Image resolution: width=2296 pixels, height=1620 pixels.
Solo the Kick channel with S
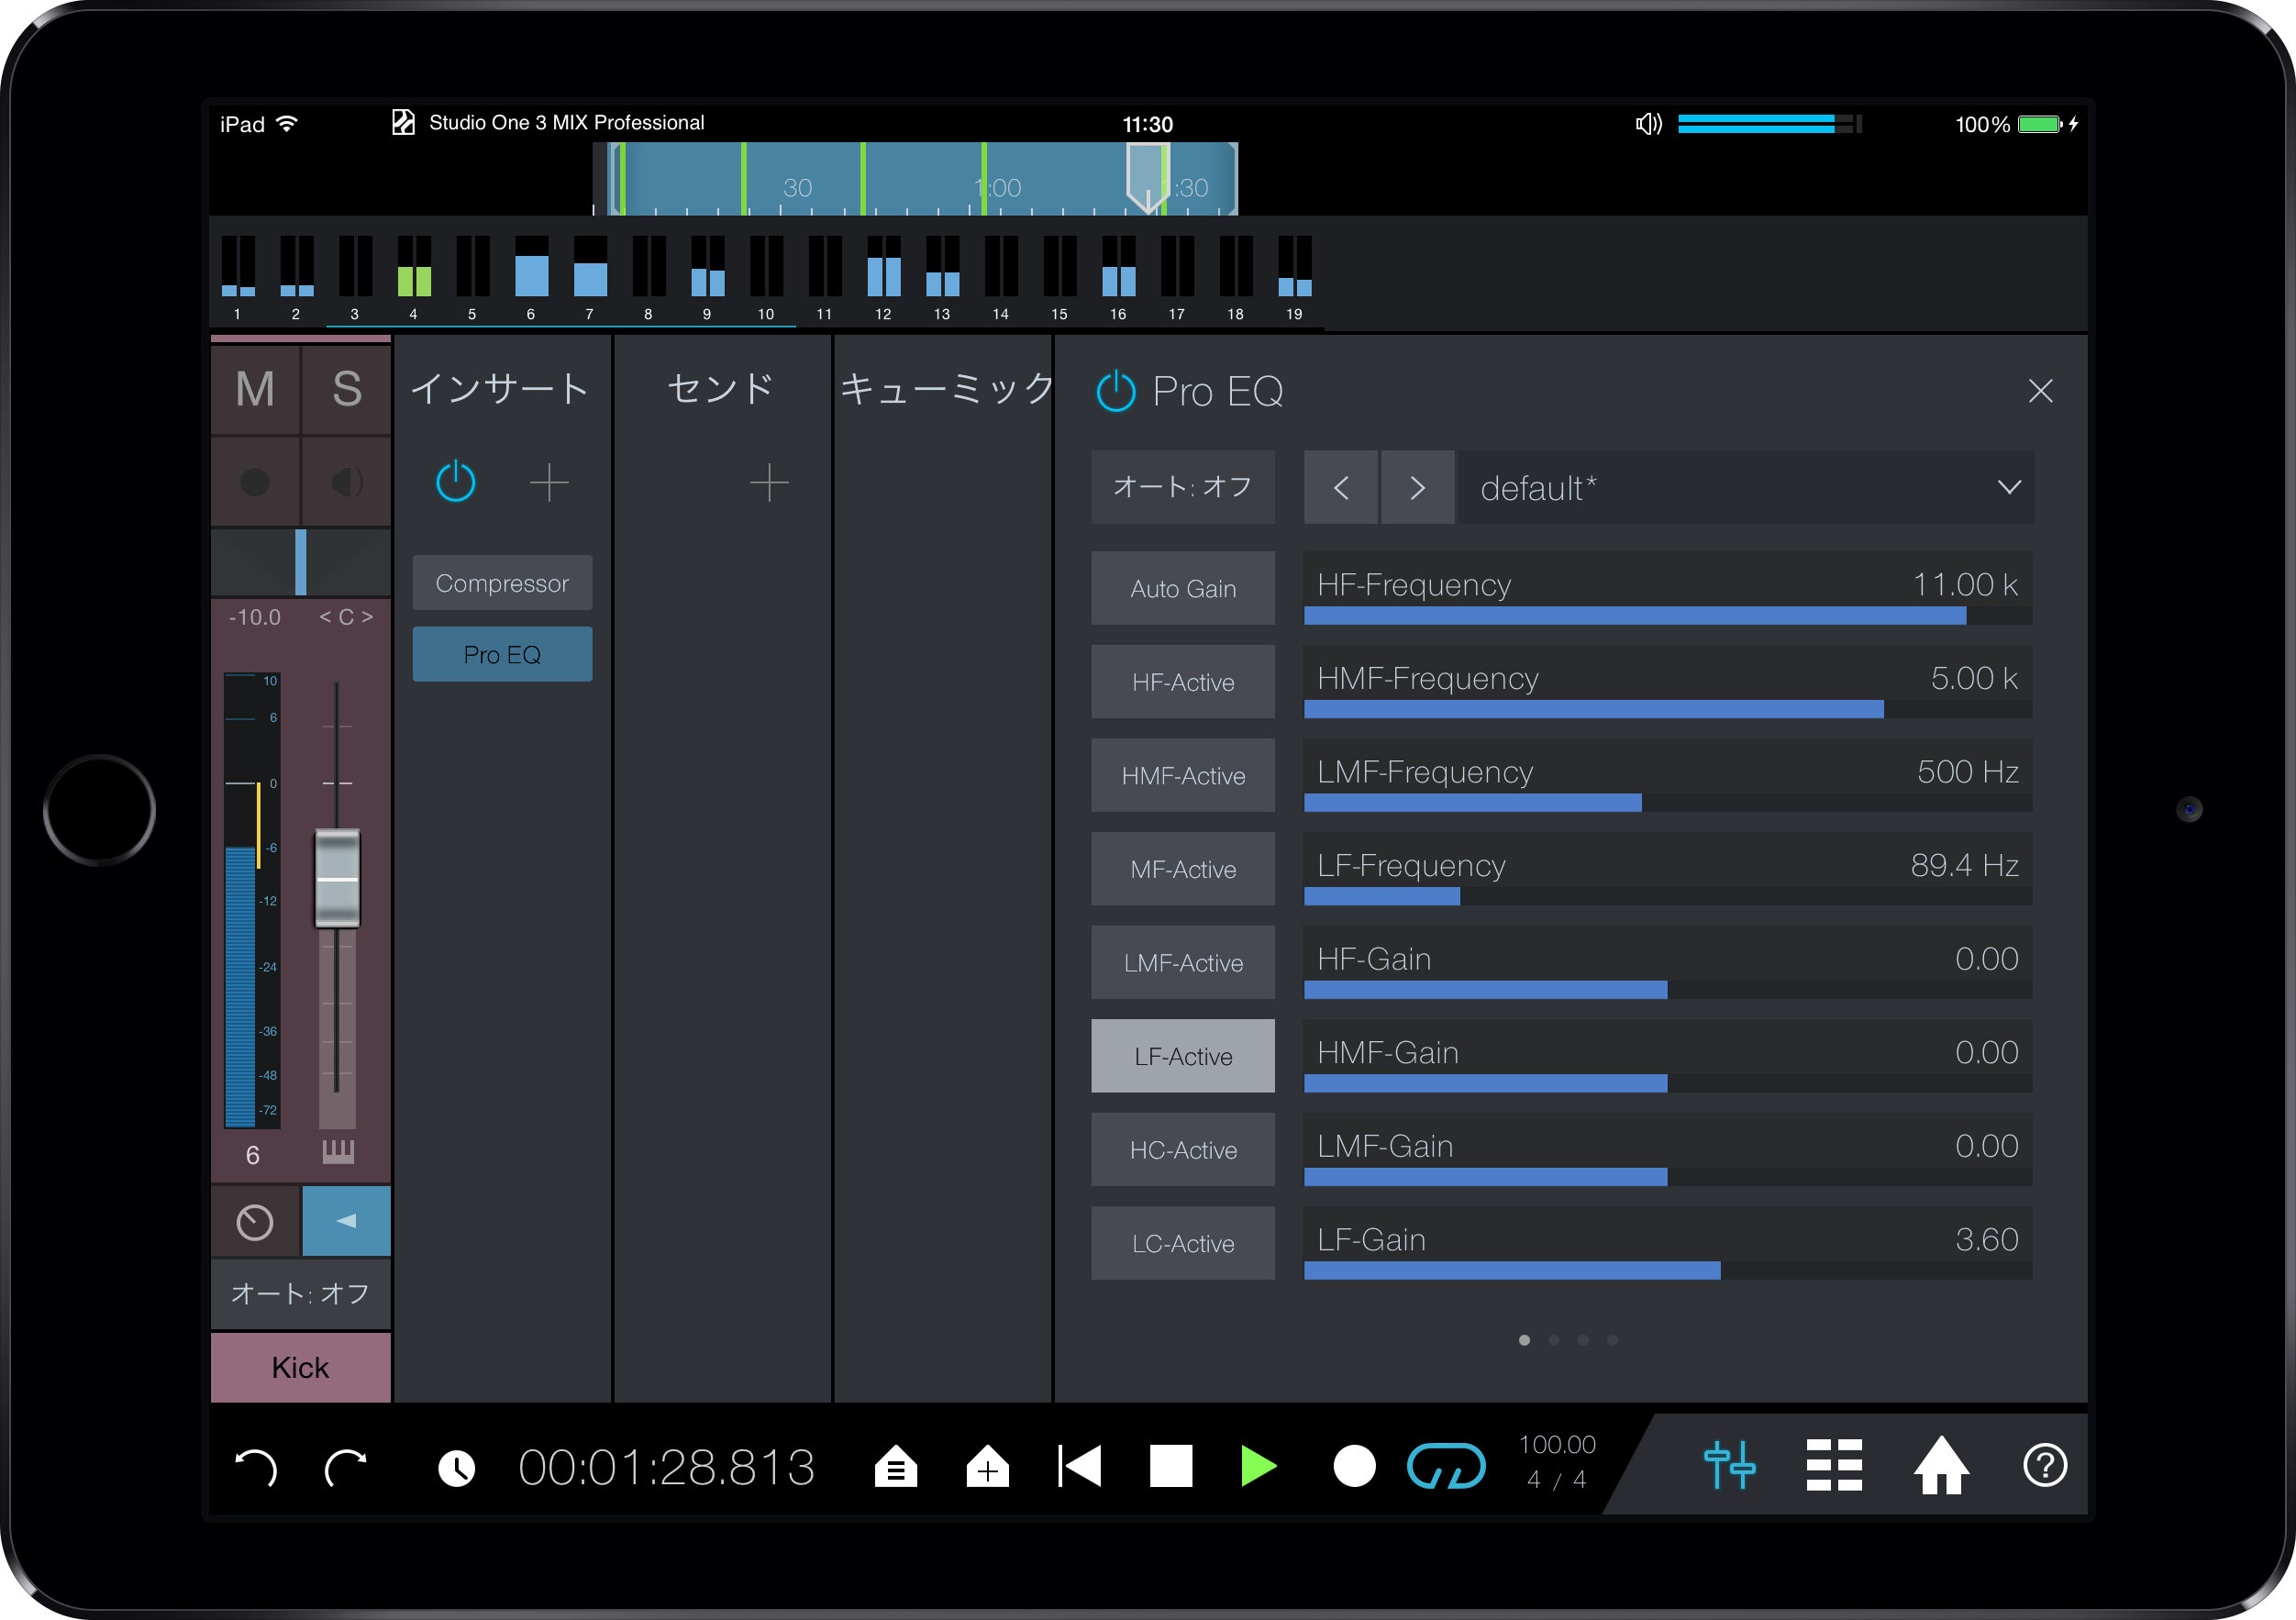coord(347,389)
